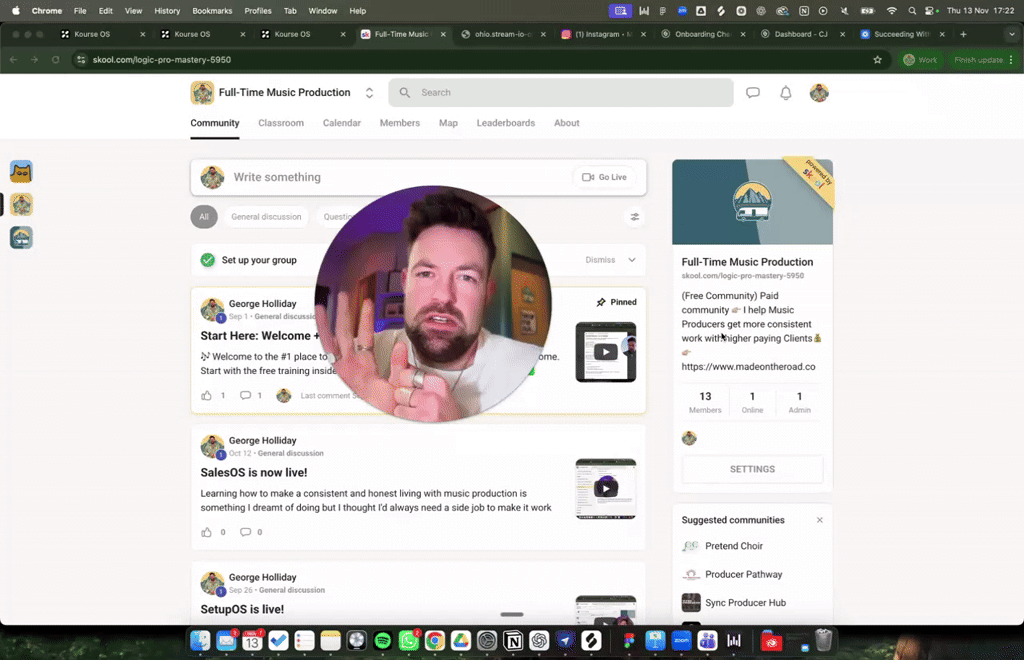
Task: Play the SalesOS post video thumbnail
Action: click(605, 488)
